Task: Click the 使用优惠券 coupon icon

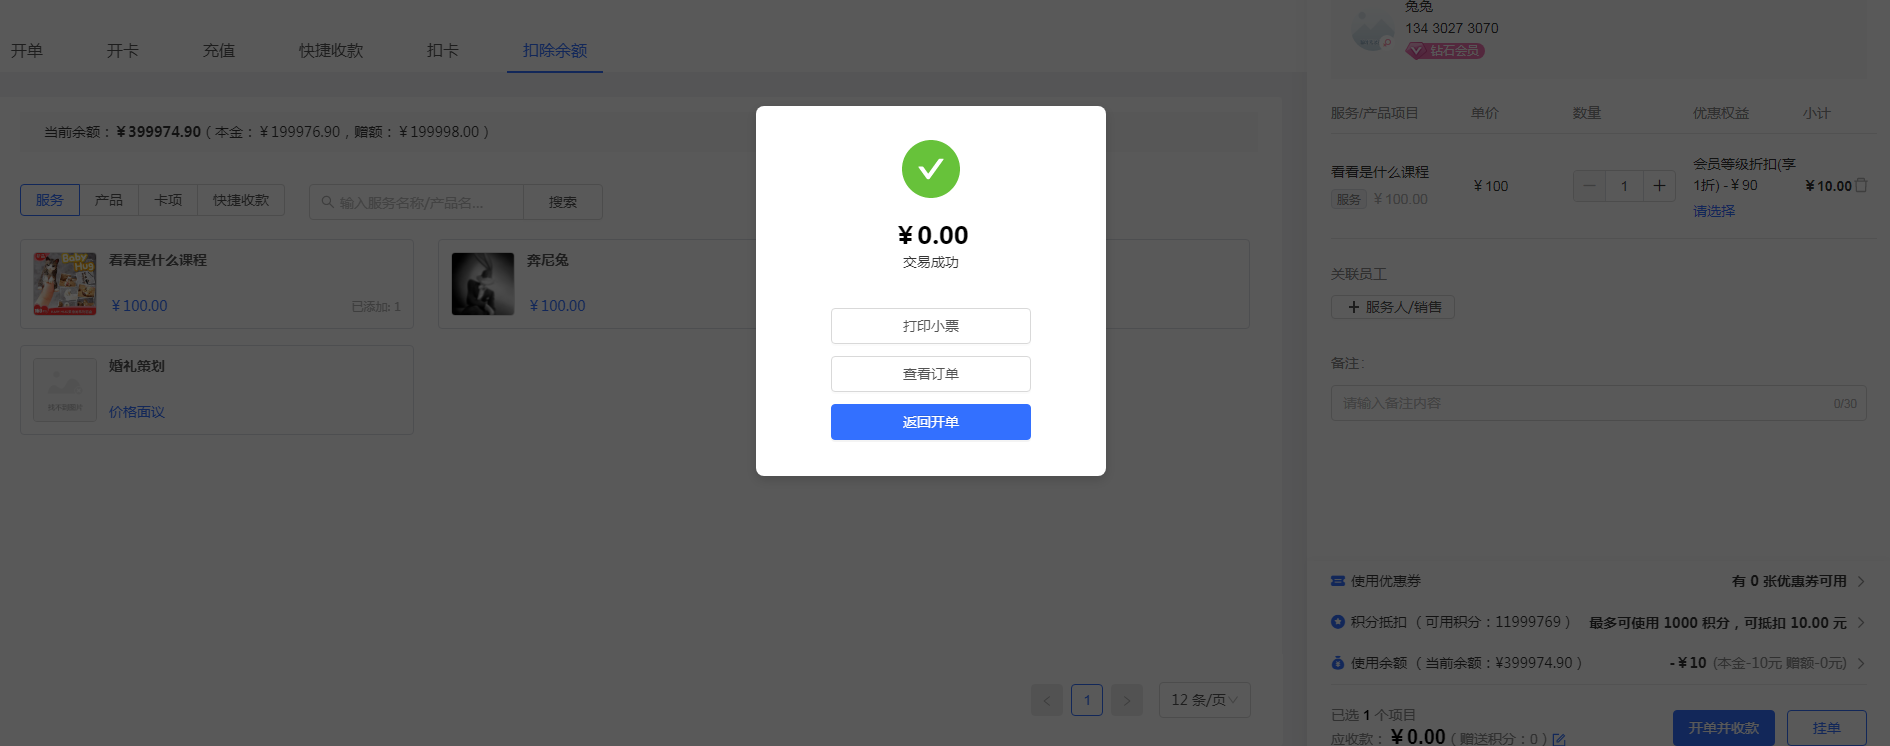Action: click(x=1338, y=581)
